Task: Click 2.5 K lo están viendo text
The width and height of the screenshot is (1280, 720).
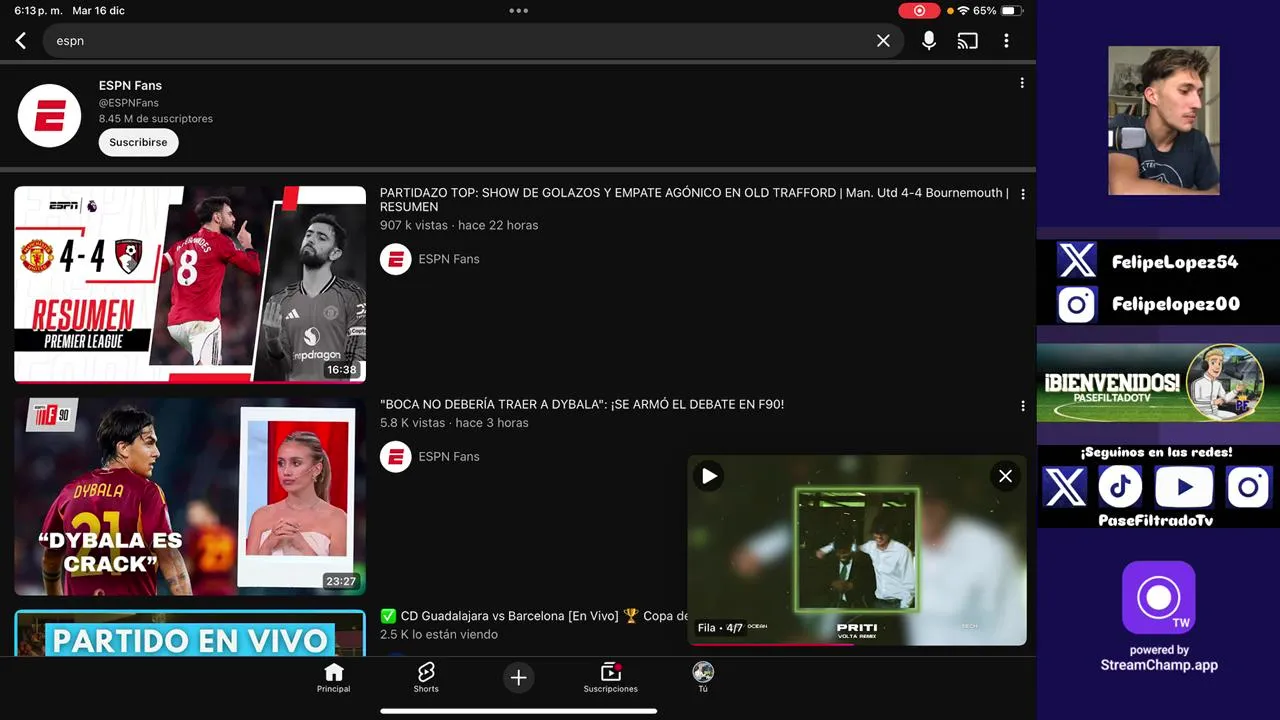Action: 439,635
